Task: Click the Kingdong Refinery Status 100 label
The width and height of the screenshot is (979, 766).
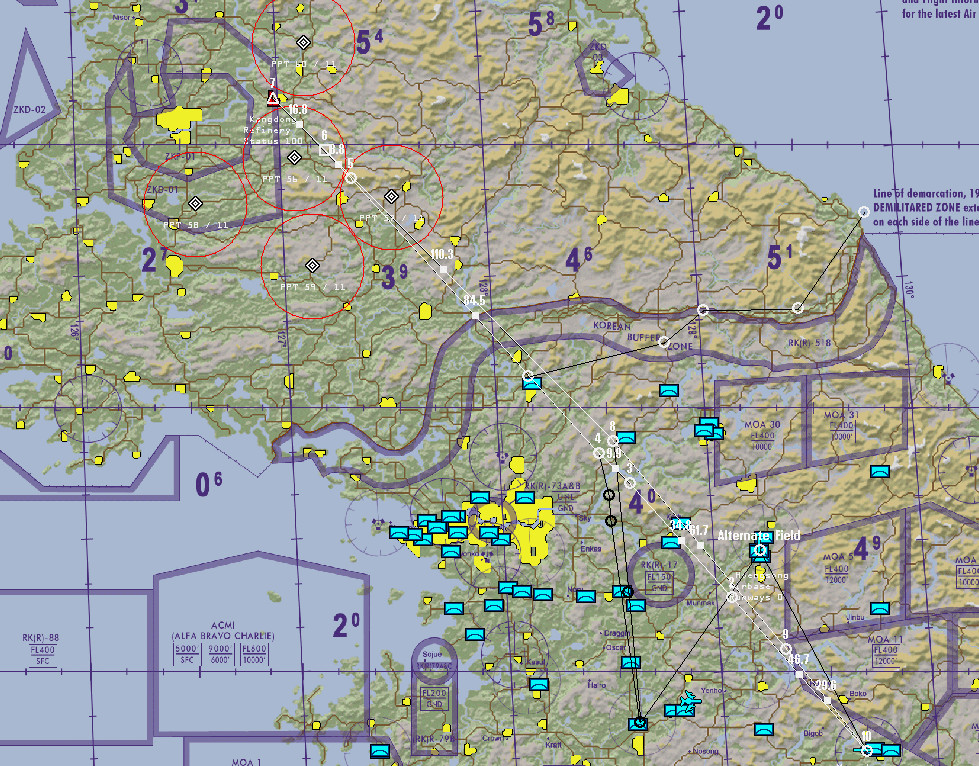Action: [x=272, y=130]
